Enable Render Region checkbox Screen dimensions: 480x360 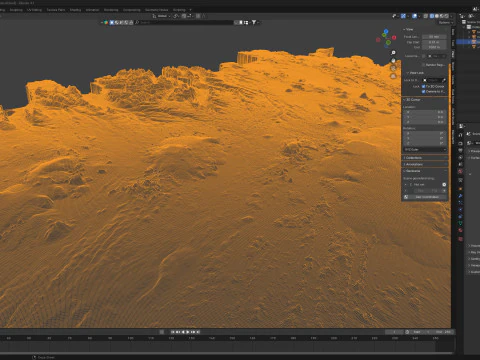(x=423, y=65)
